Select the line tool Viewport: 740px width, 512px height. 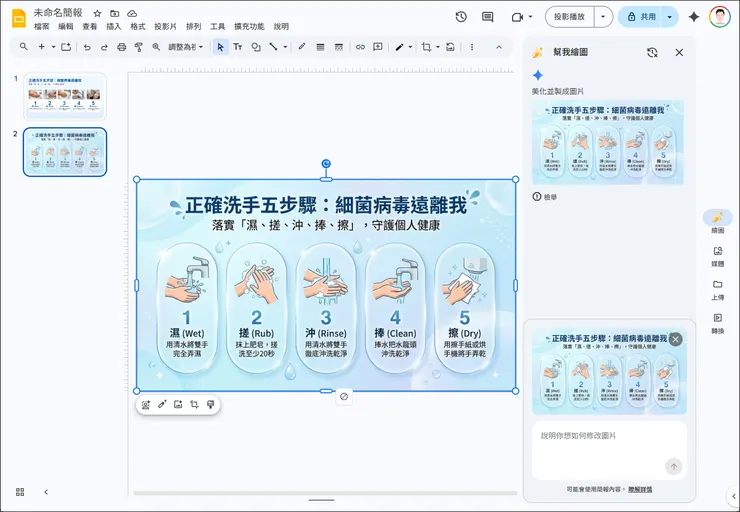pyautogui.click(x=273, y=47)
